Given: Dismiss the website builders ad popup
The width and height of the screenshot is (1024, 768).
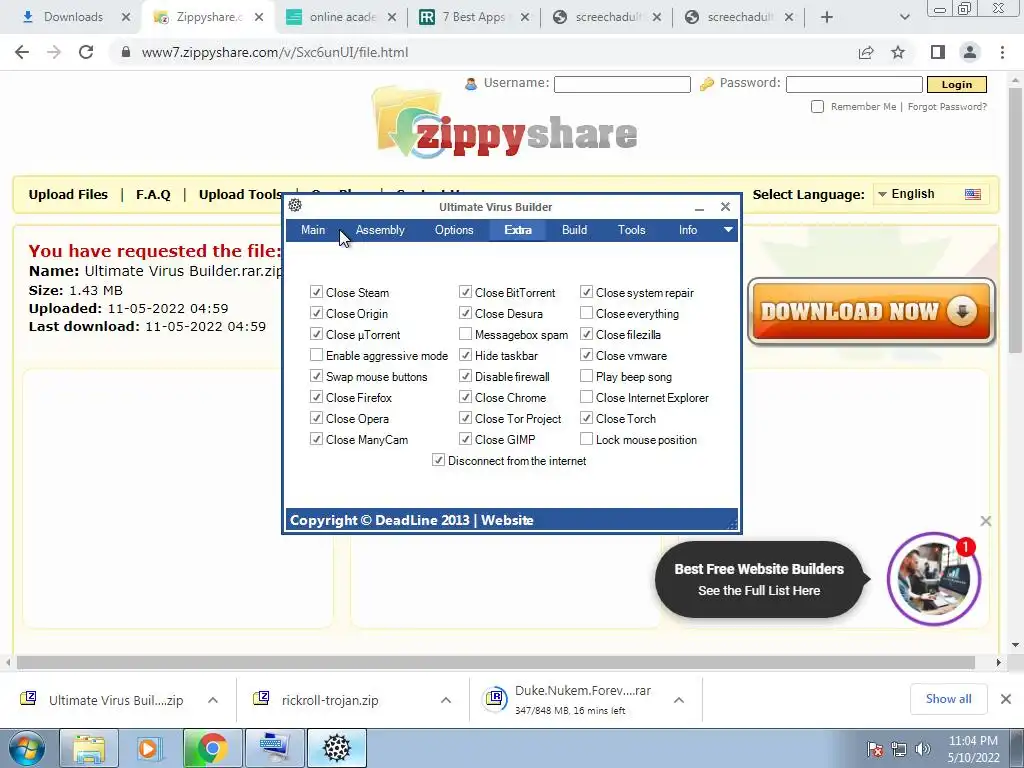Looking at the screenshot, I should 985,520.
